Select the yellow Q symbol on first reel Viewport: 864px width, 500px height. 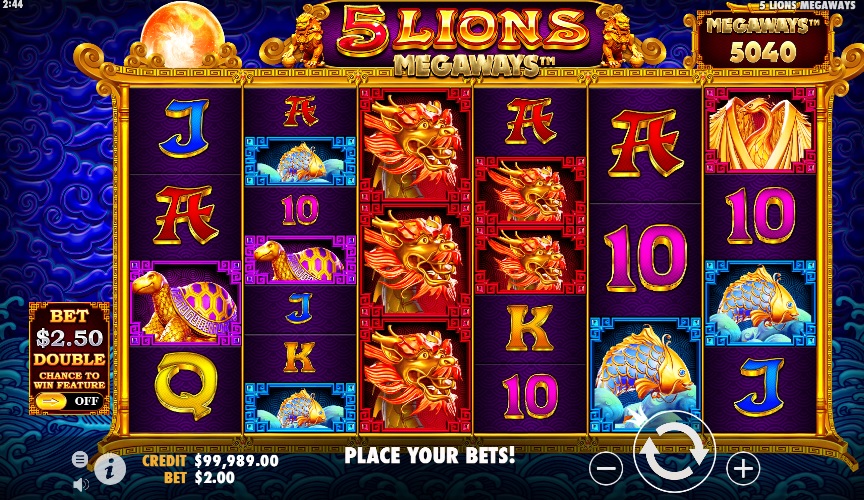pyautogui.click(x=186, y=389)
